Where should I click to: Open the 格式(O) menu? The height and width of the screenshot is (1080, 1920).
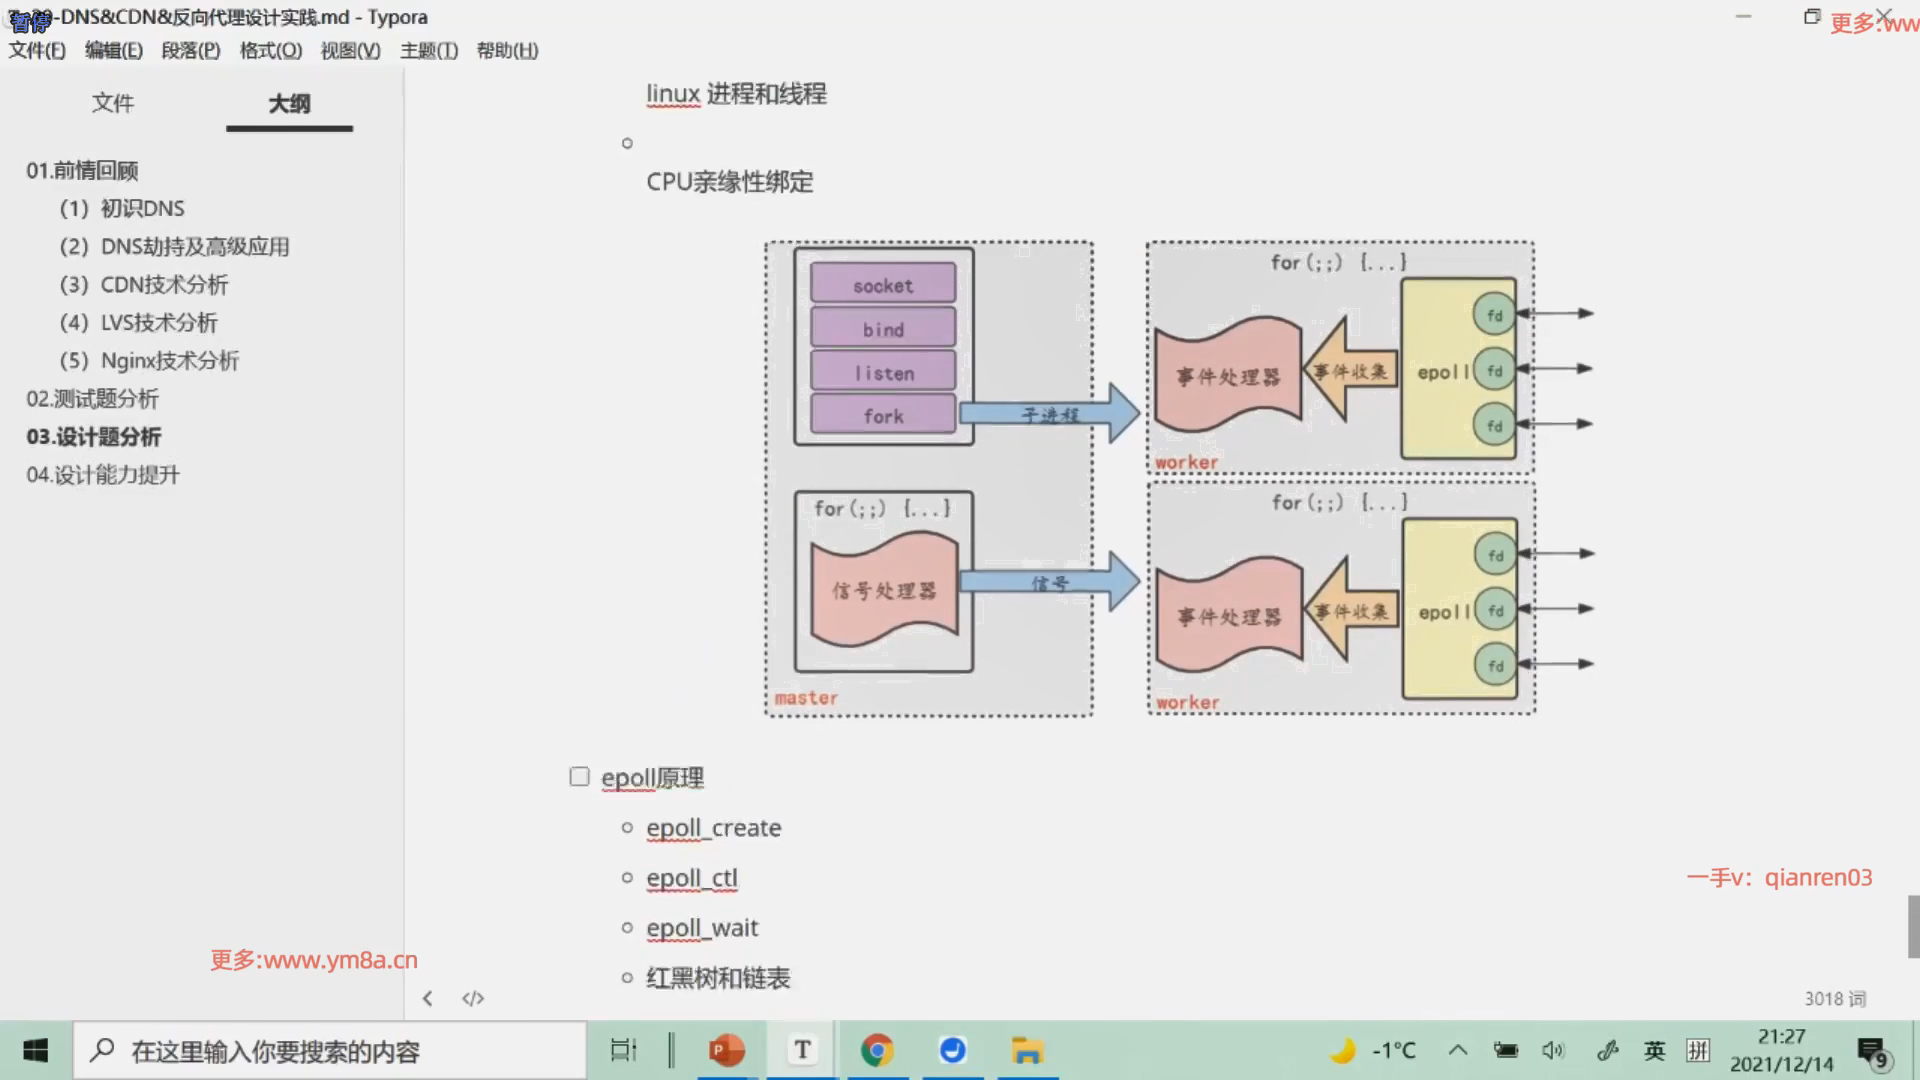270,50
